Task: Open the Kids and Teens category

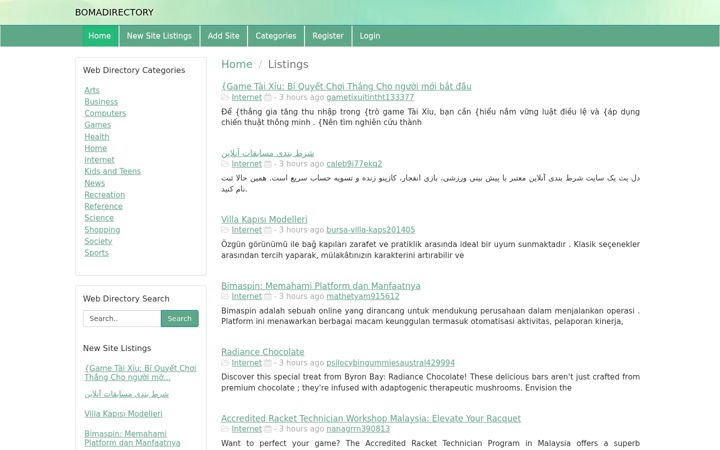Action: pos(112,171)
